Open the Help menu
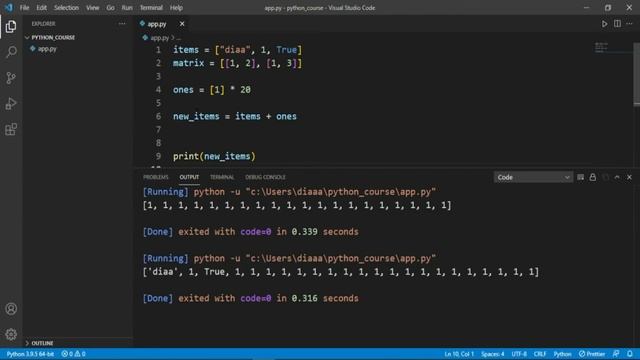This screenshot has width=640, height=360. (176, 8)
